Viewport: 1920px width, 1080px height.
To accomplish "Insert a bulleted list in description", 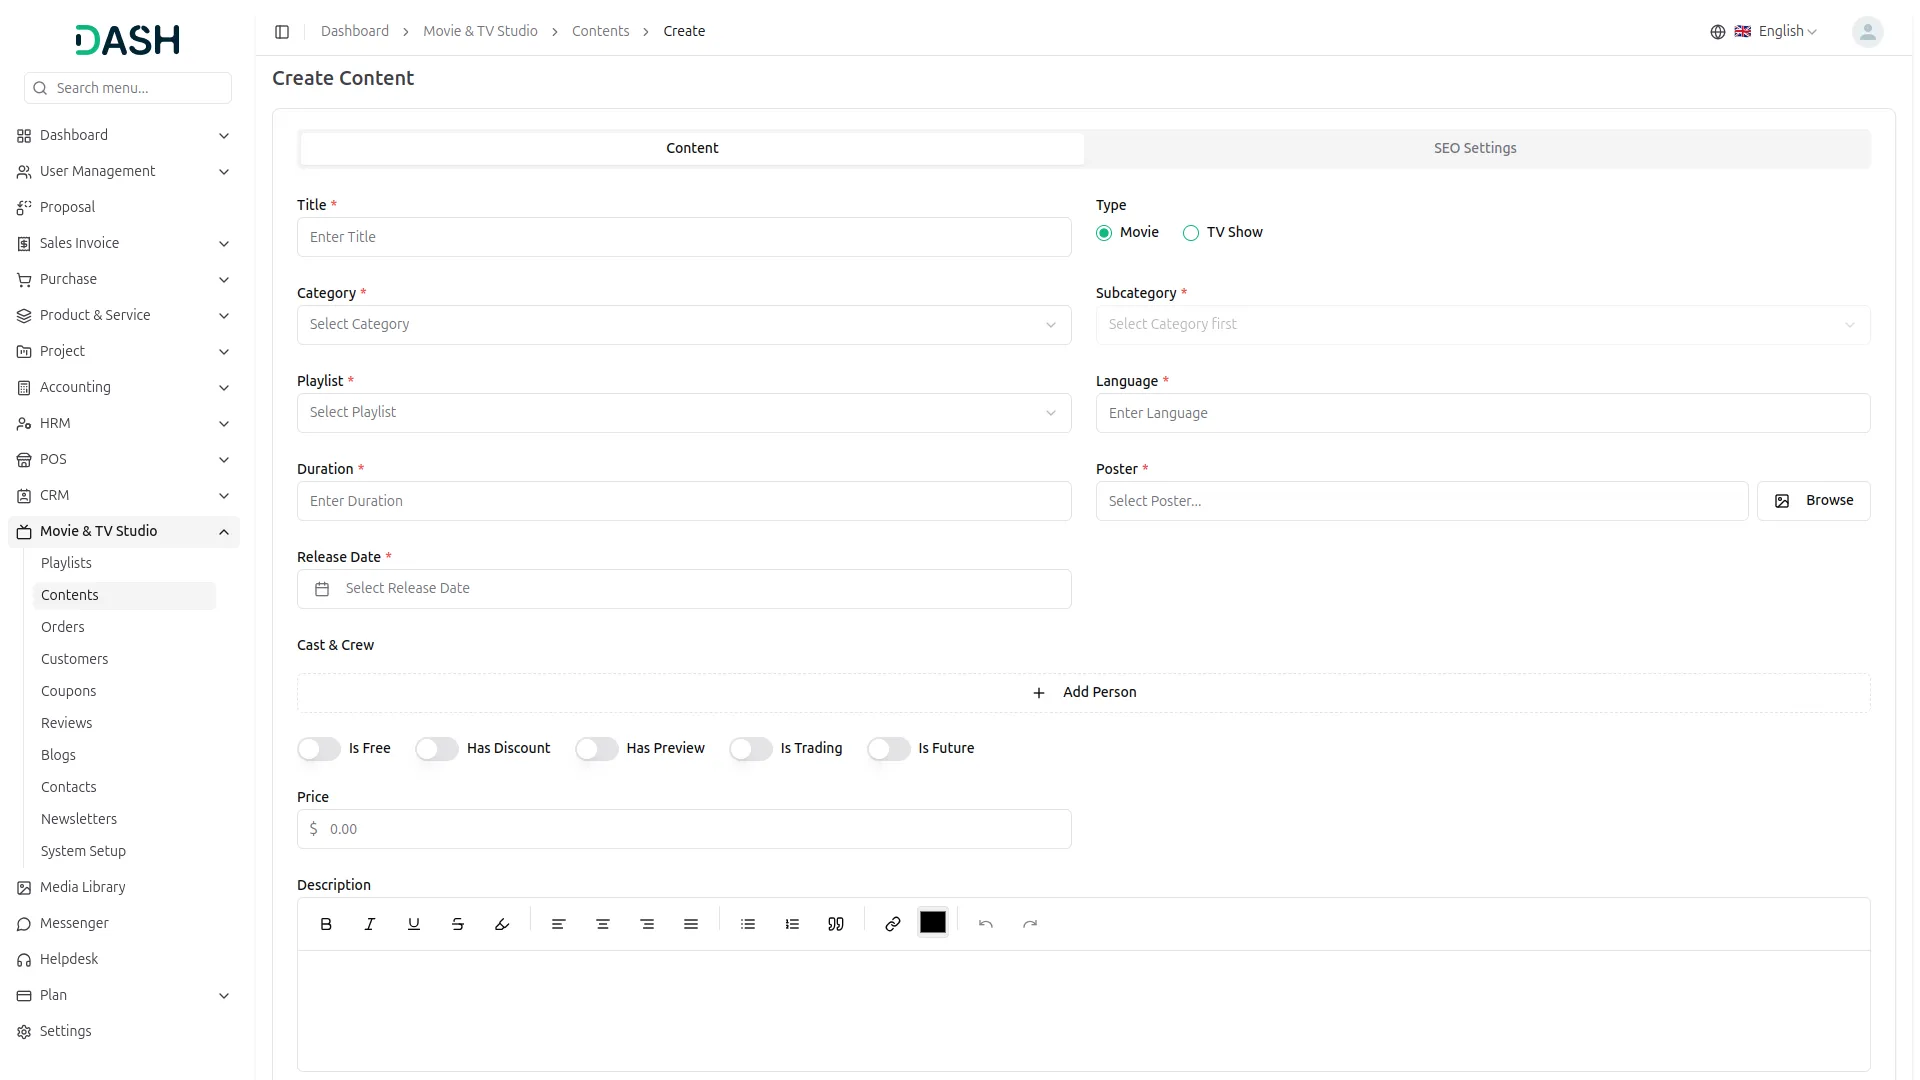I will [748, 924].
